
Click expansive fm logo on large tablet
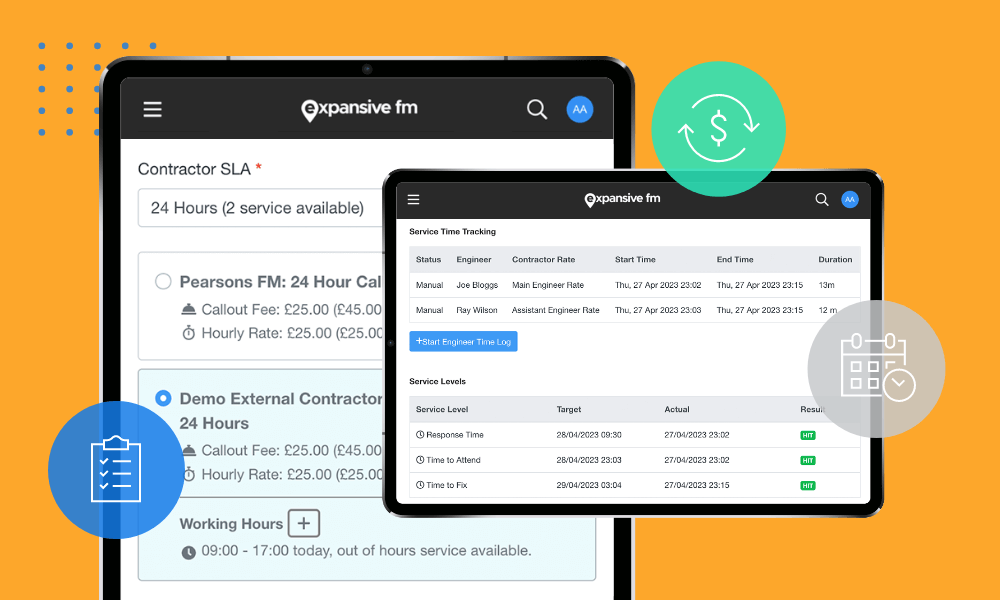tap(359, 109)
